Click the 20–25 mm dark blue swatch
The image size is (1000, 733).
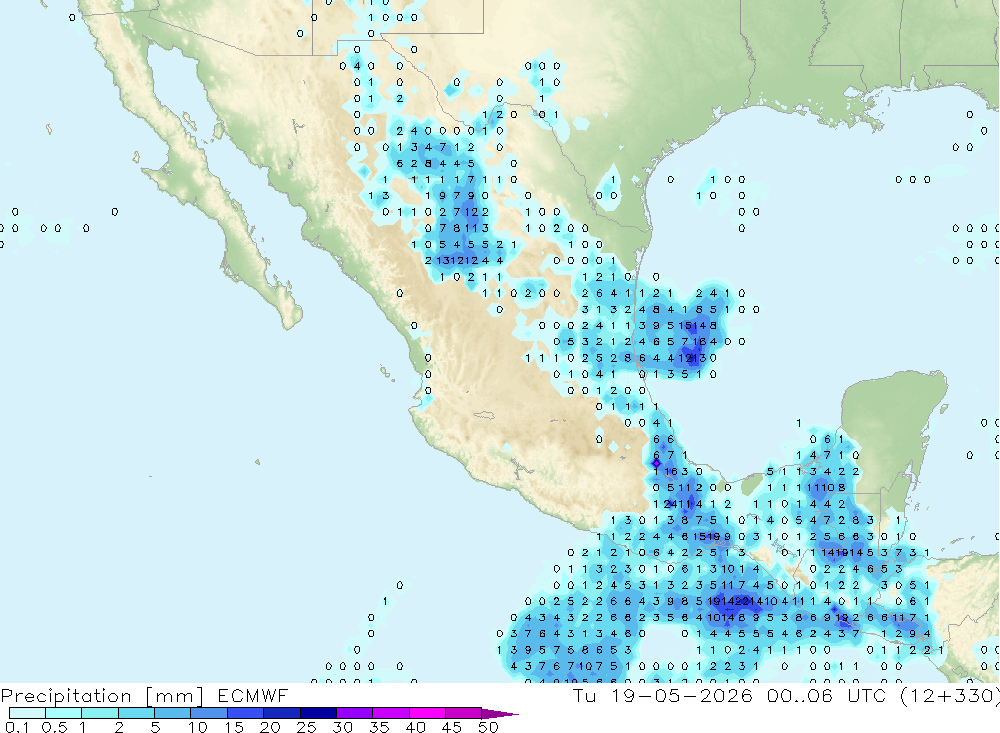[x=282, y=713]
